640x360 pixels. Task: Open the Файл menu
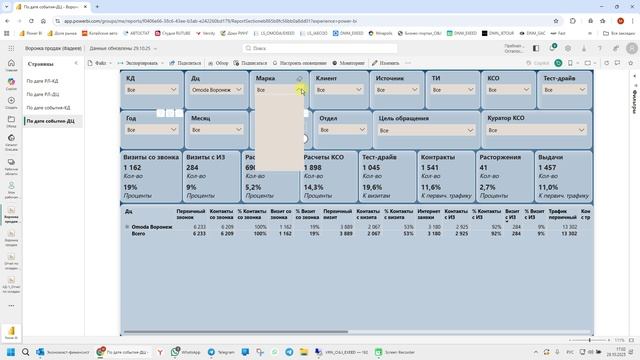[100, 63]
